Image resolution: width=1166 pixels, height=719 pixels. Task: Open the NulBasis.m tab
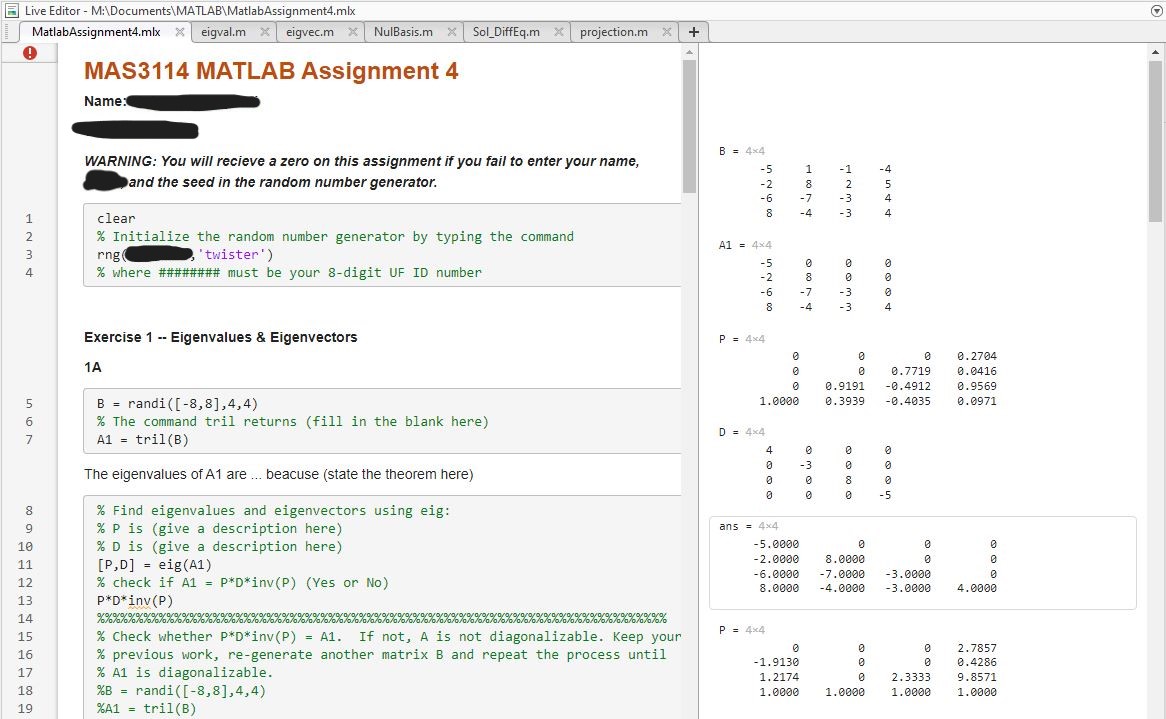coord(403,32)
